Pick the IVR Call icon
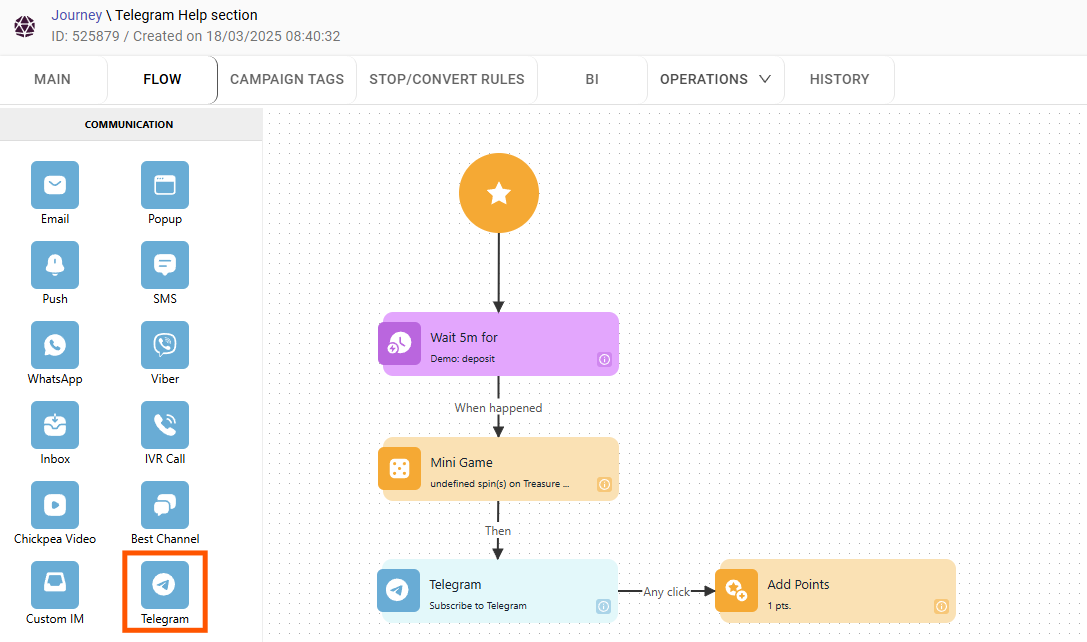This screenshot has height=642, width=1087. pyautogui.click(x=165, y=425)
